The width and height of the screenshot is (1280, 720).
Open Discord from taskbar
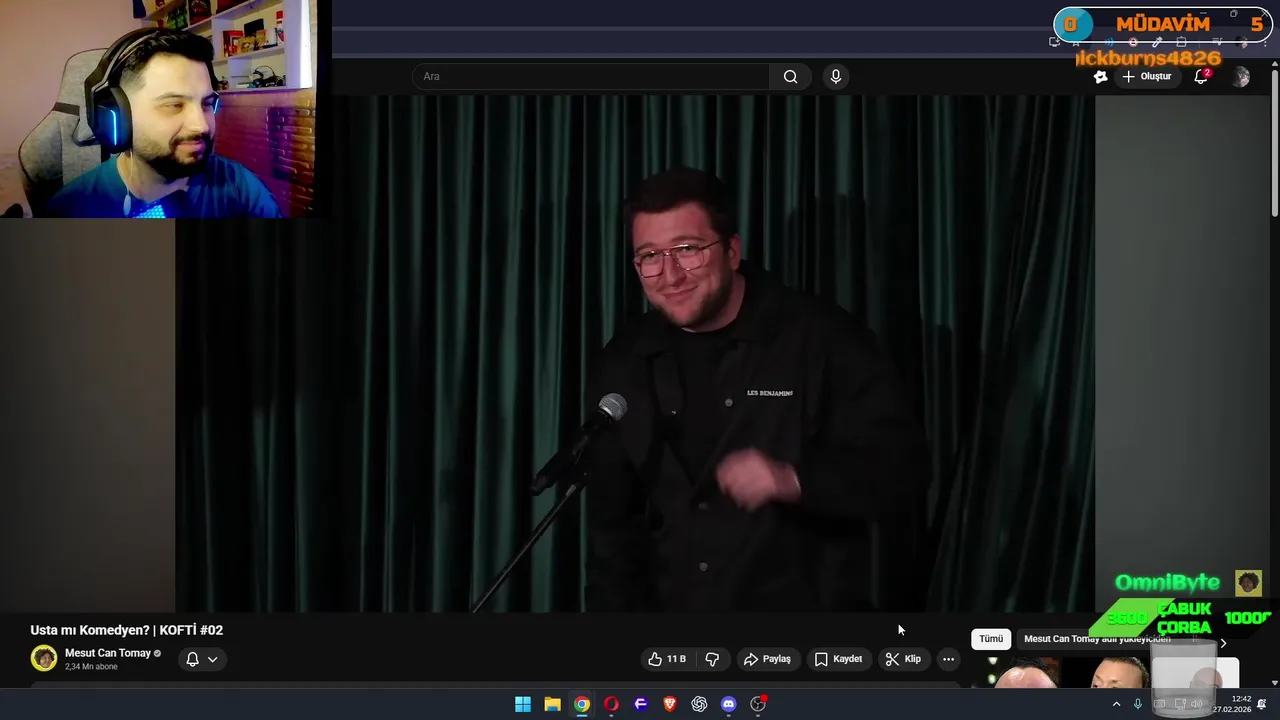[729, 704]
